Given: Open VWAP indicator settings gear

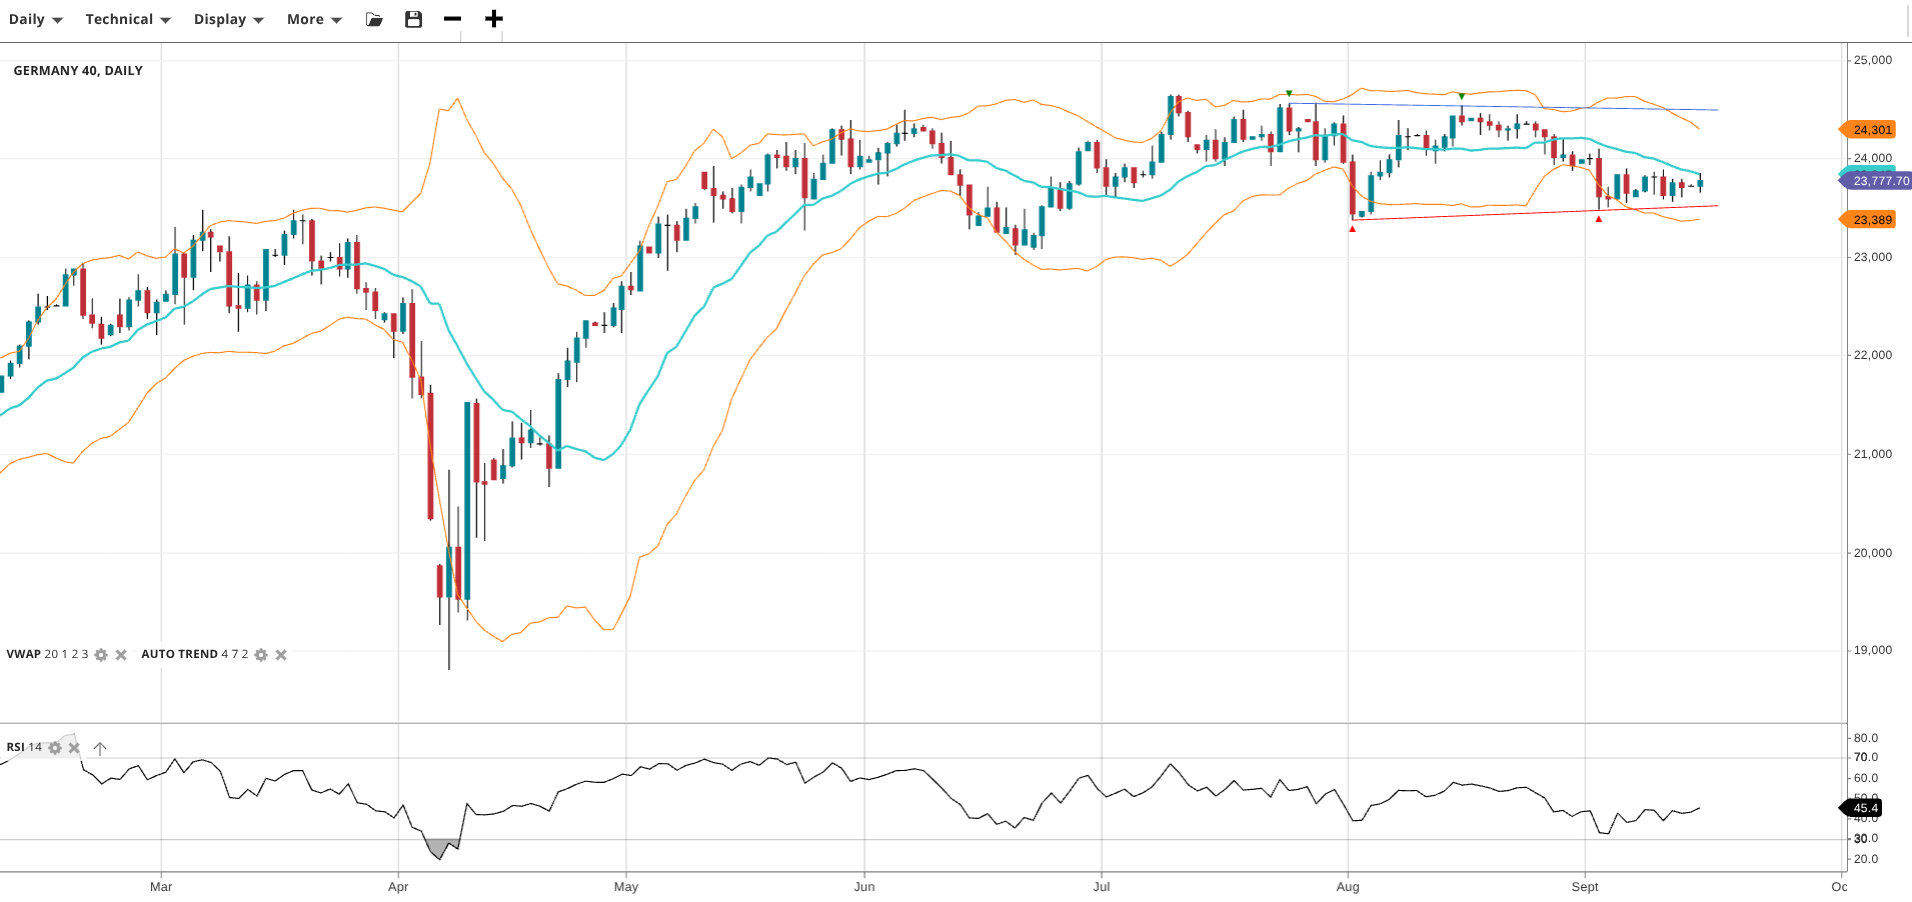Looking at the screenshot, I should pyautogui.click(x=101, y=655).
